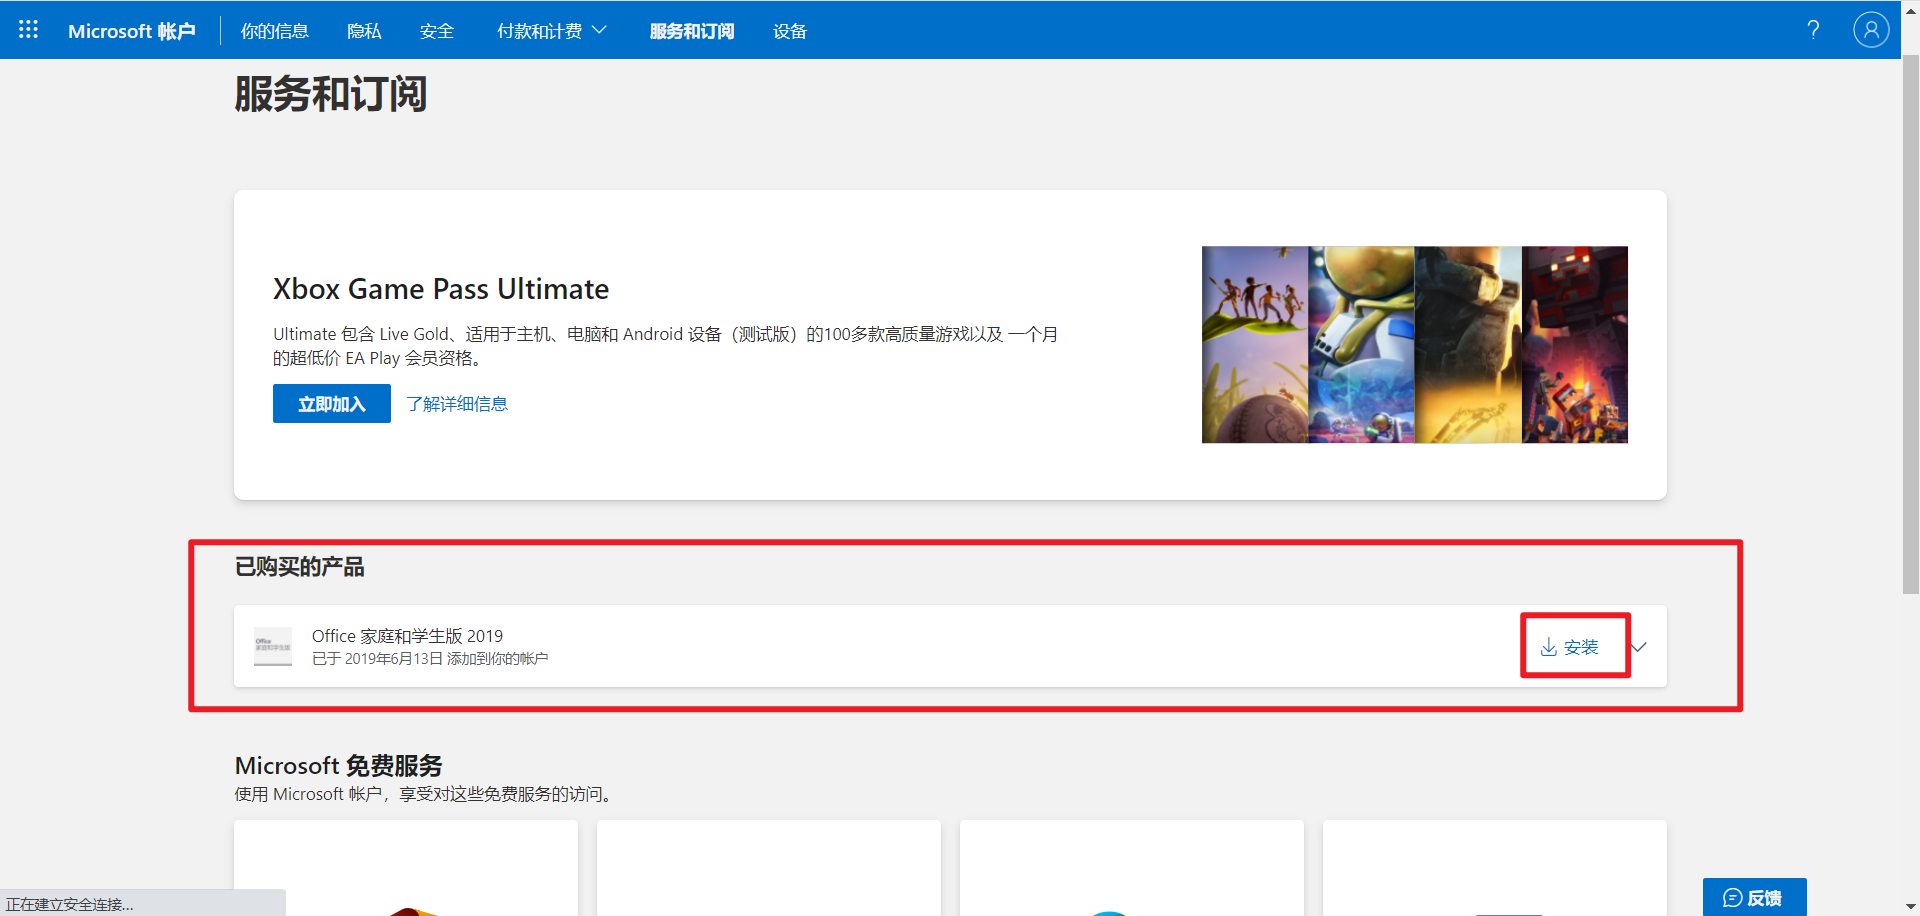This screenshot has height=916, width=1920.
Task: Click the 服务和订阅 page title
Action: [x=331, y=94]
